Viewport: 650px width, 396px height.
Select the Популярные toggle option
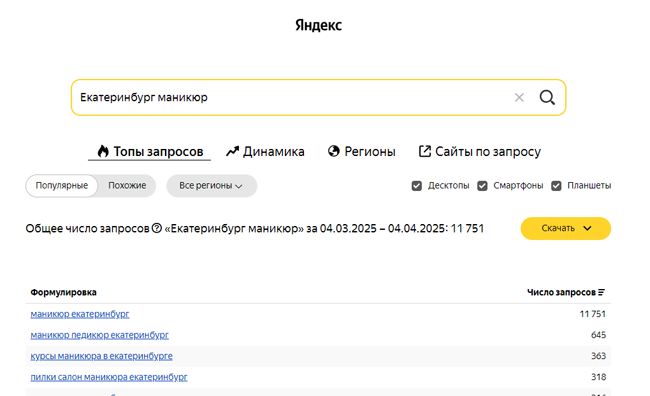tap(62, 186)
